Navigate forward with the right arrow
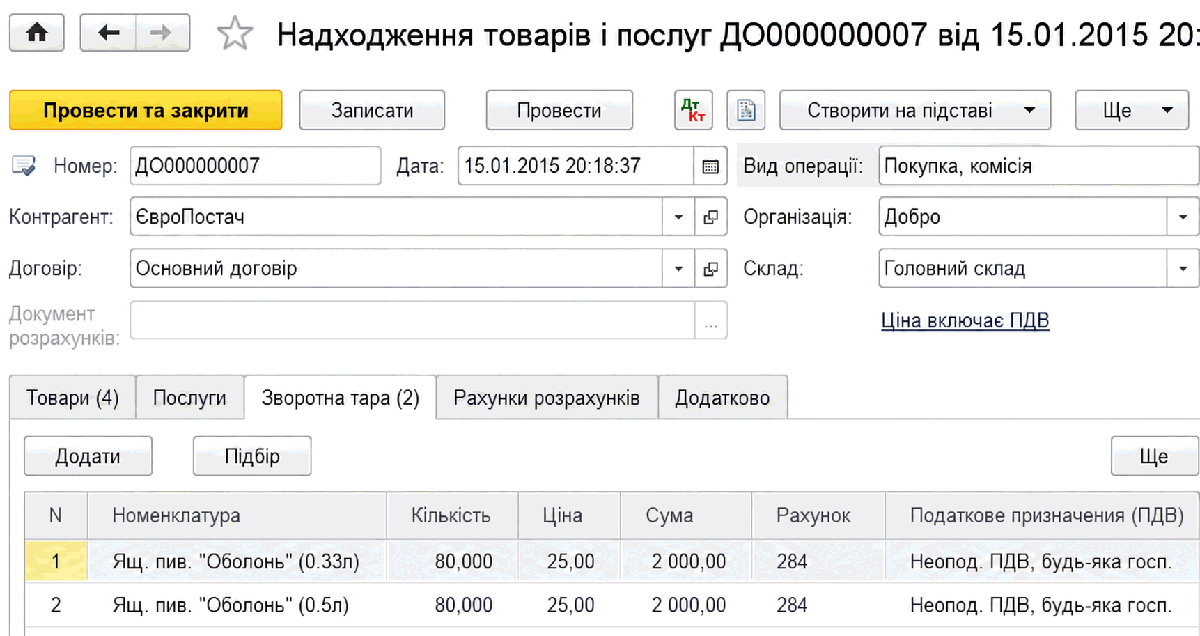The height and width of the screenshot is (636, 1200). coord(163,33)
